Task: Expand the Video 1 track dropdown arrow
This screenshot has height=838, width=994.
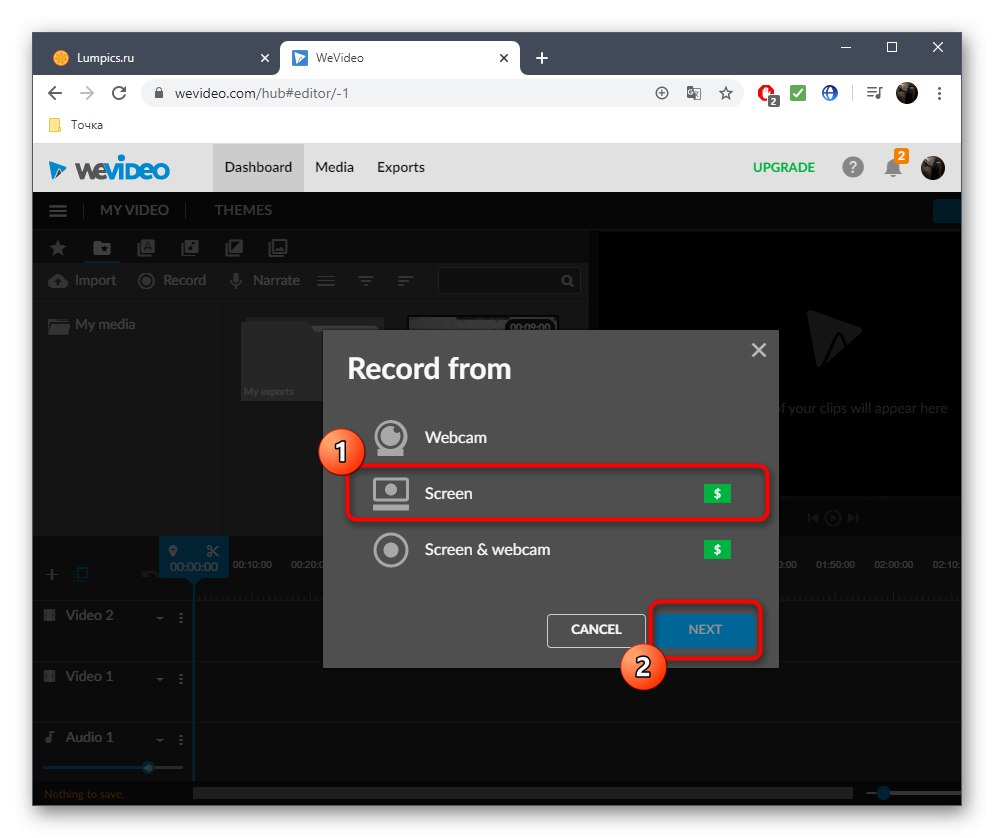Action: [x=160, y=677]
